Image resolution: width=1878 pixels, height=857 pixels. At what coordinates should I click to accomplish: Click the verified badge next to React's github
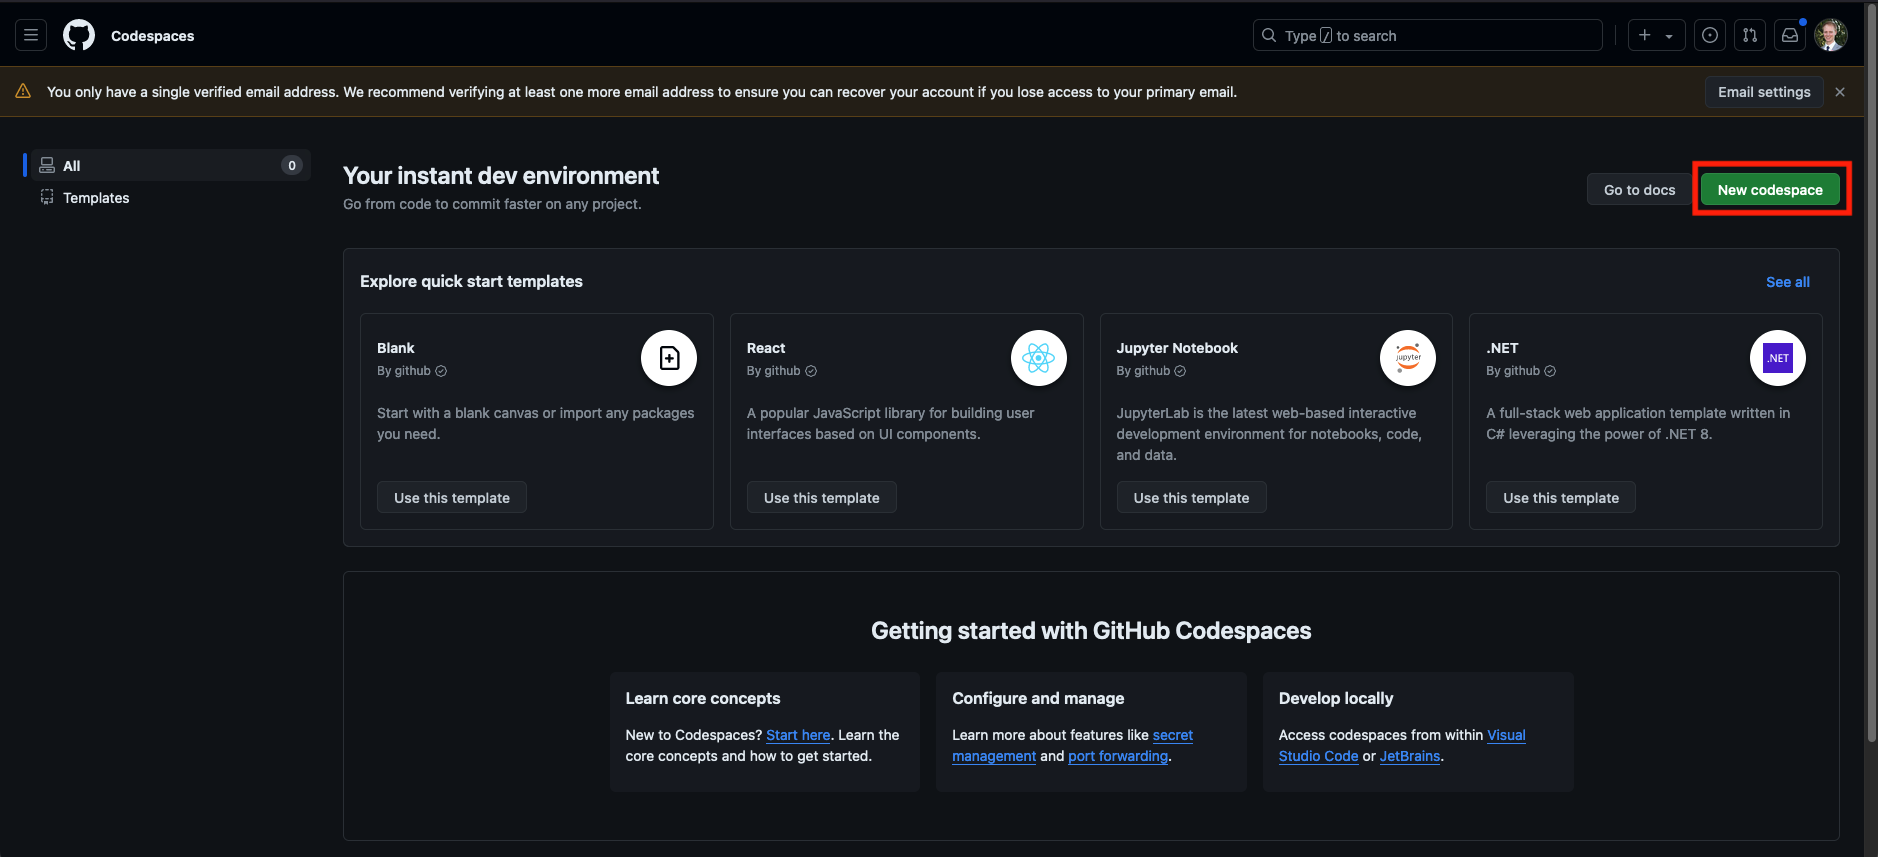click(x=811, y=371)
